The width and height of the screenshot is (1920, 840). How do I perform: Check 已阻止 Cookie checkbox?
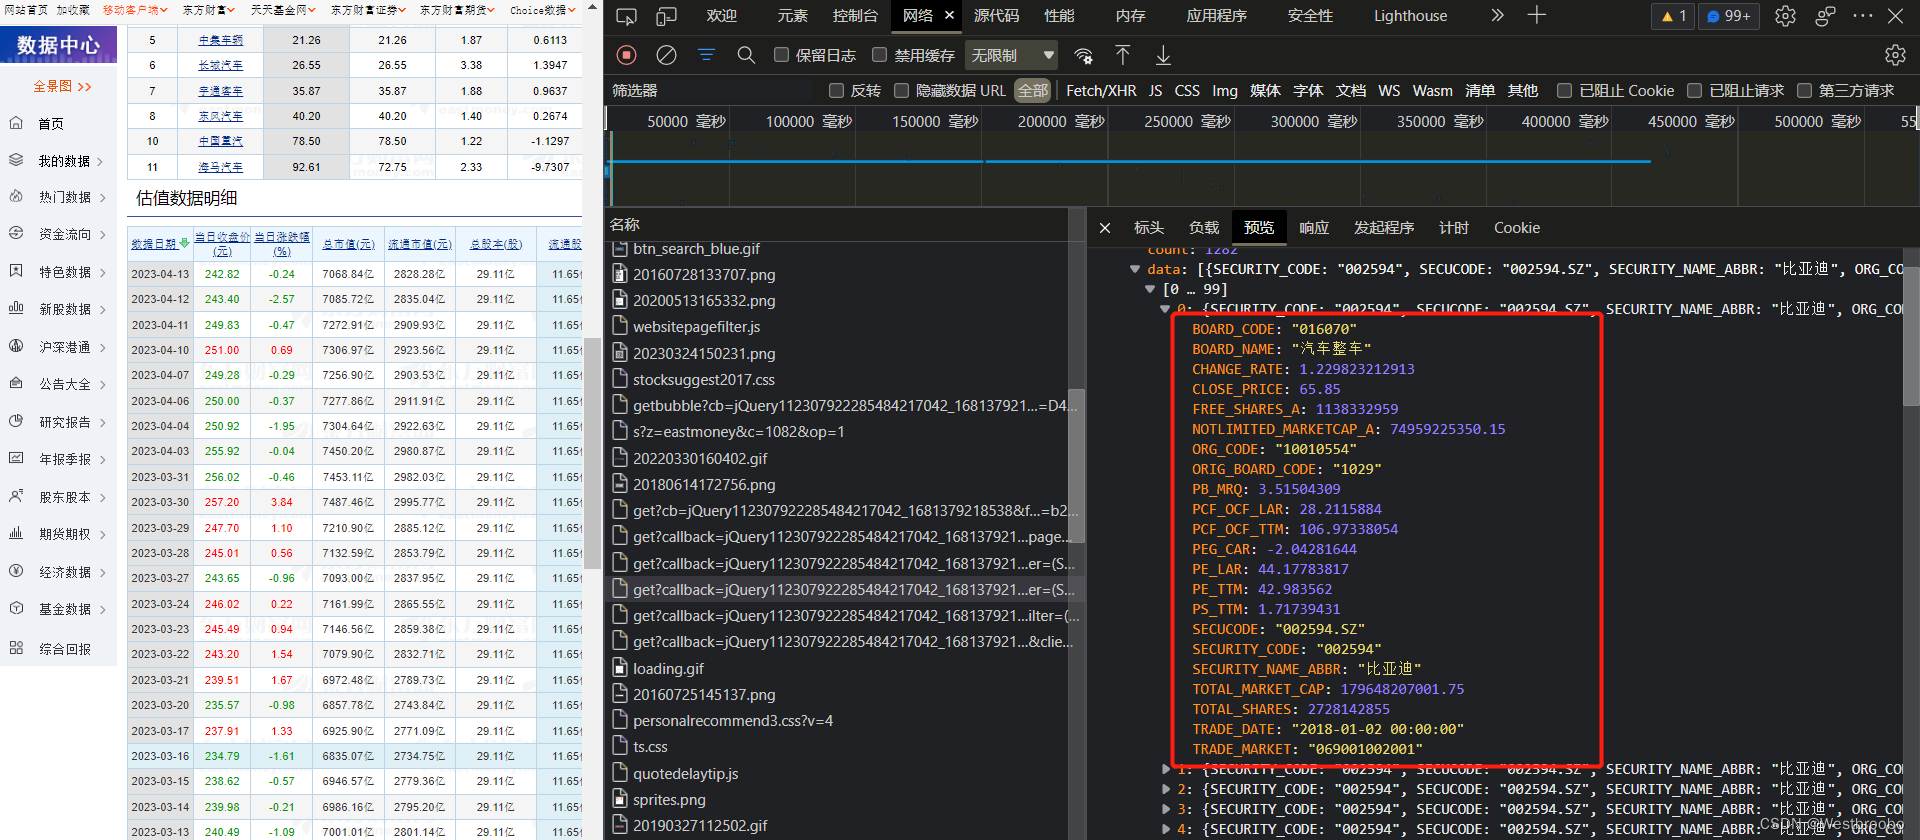click(1565, 91)
